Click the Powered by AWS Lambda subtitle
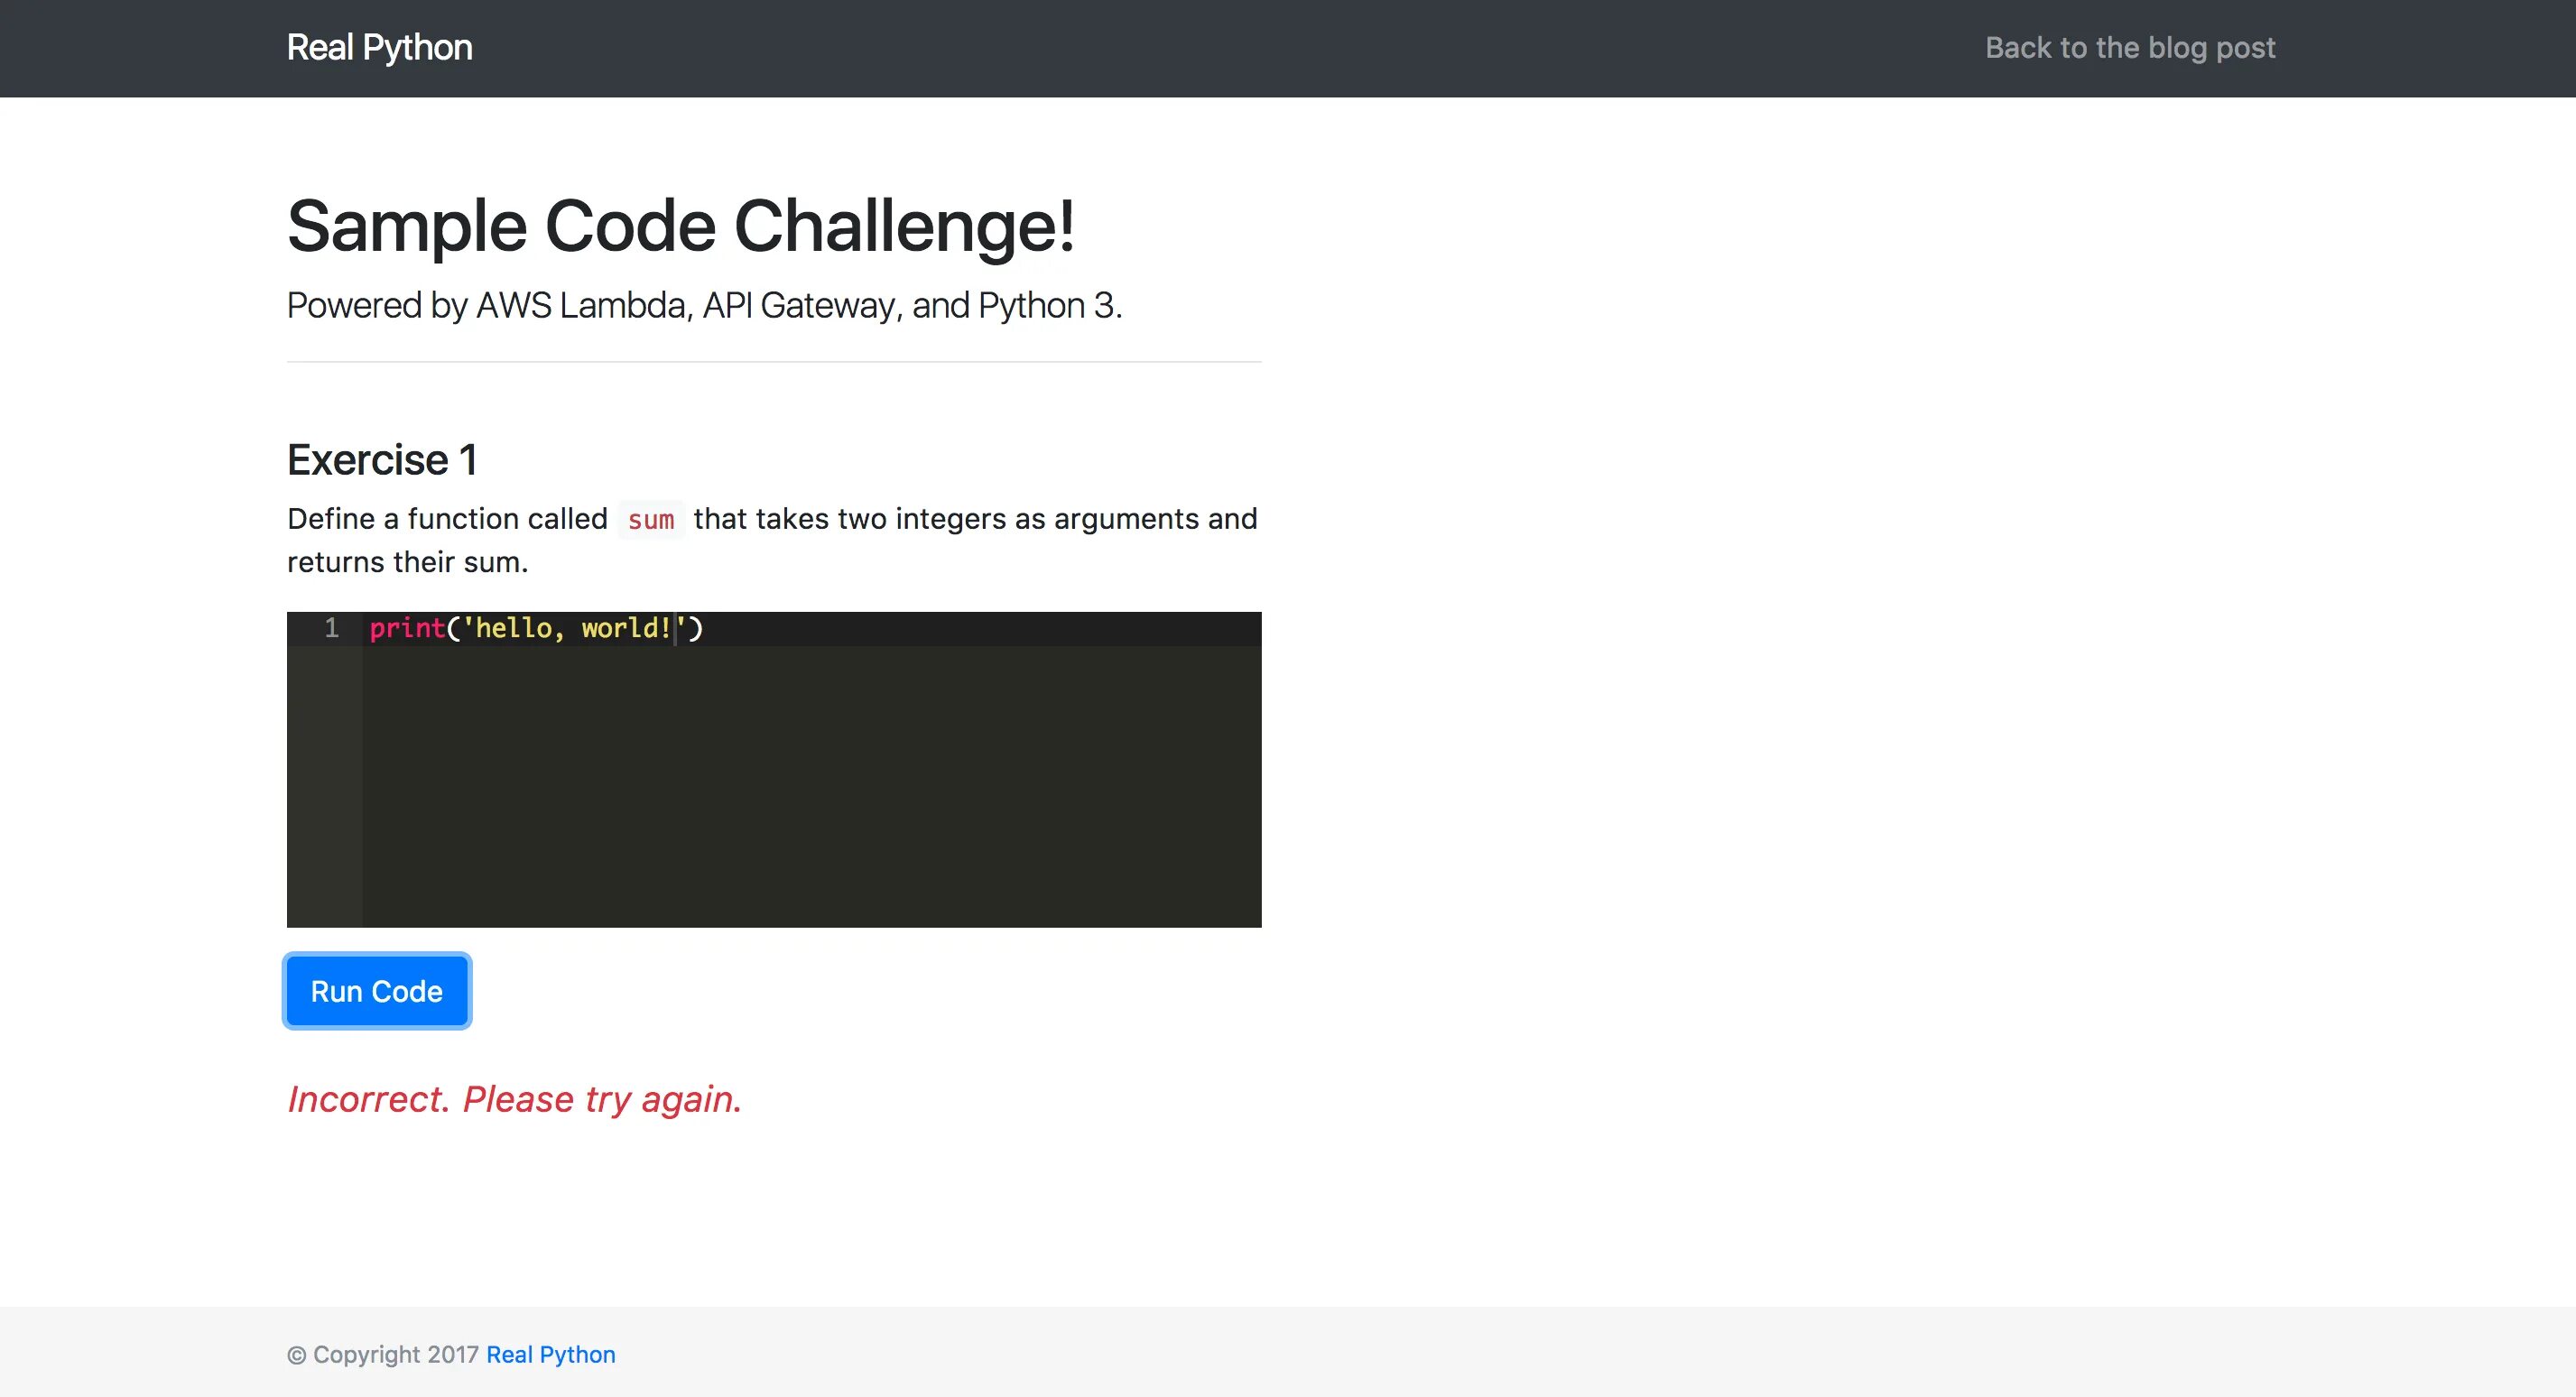Viewport: 2576px width, 1397px height. (704, 305)
